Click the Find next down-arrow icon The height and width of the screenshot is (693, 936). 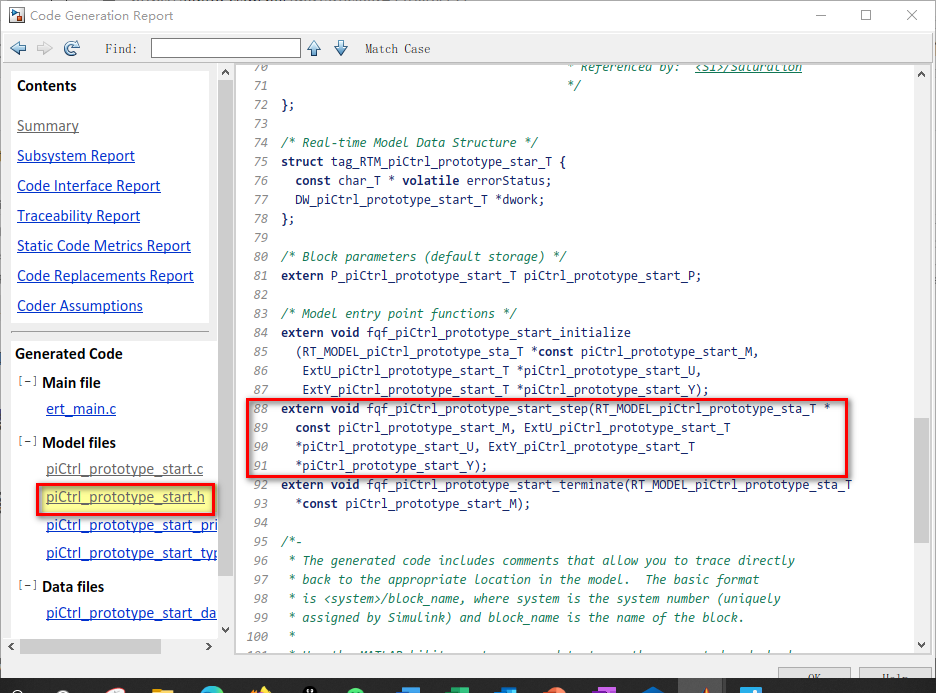(341, 48)
